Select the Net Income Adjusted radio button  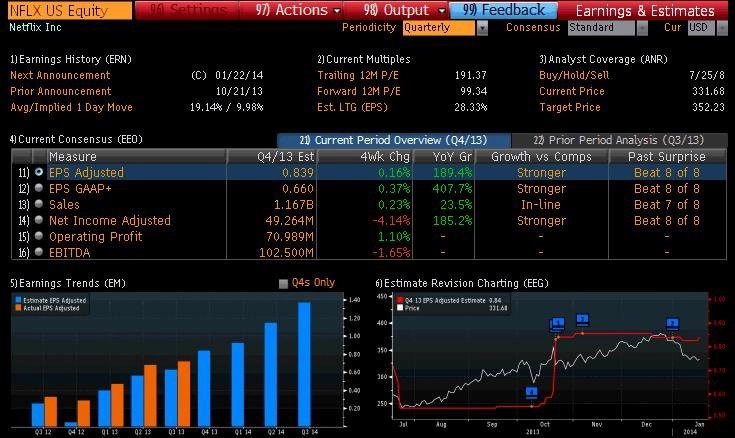click(x=39, y=220)
